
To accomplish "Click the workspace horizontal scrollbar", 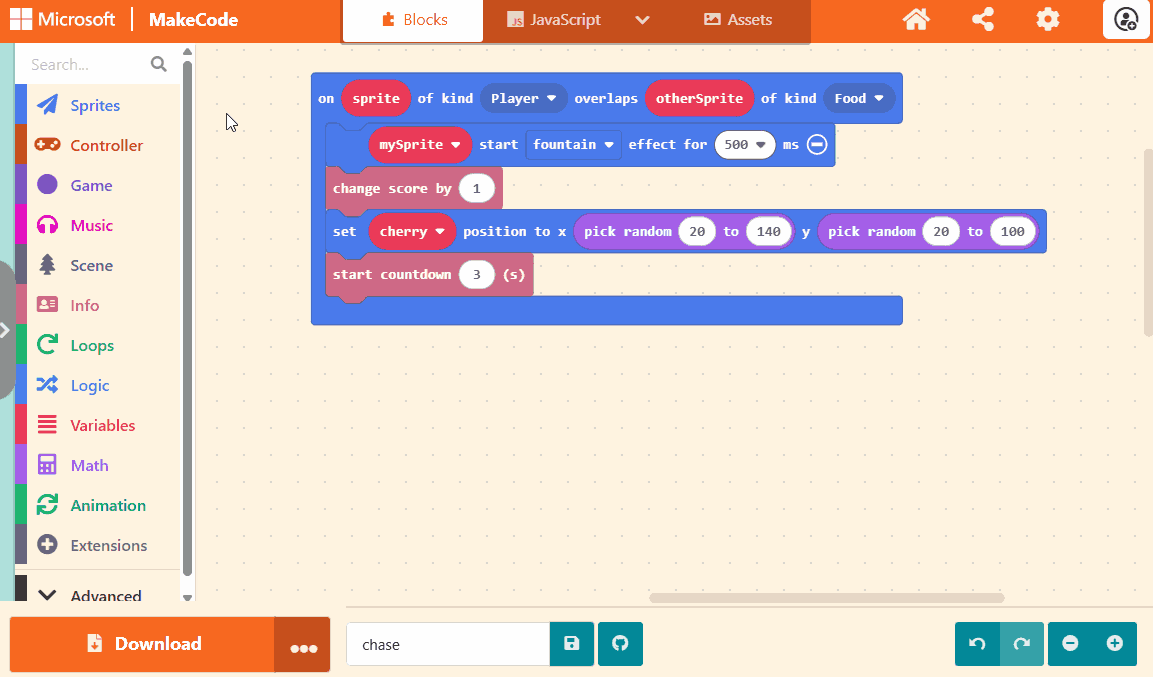I will pyautogui.click(x=827, y=598).
